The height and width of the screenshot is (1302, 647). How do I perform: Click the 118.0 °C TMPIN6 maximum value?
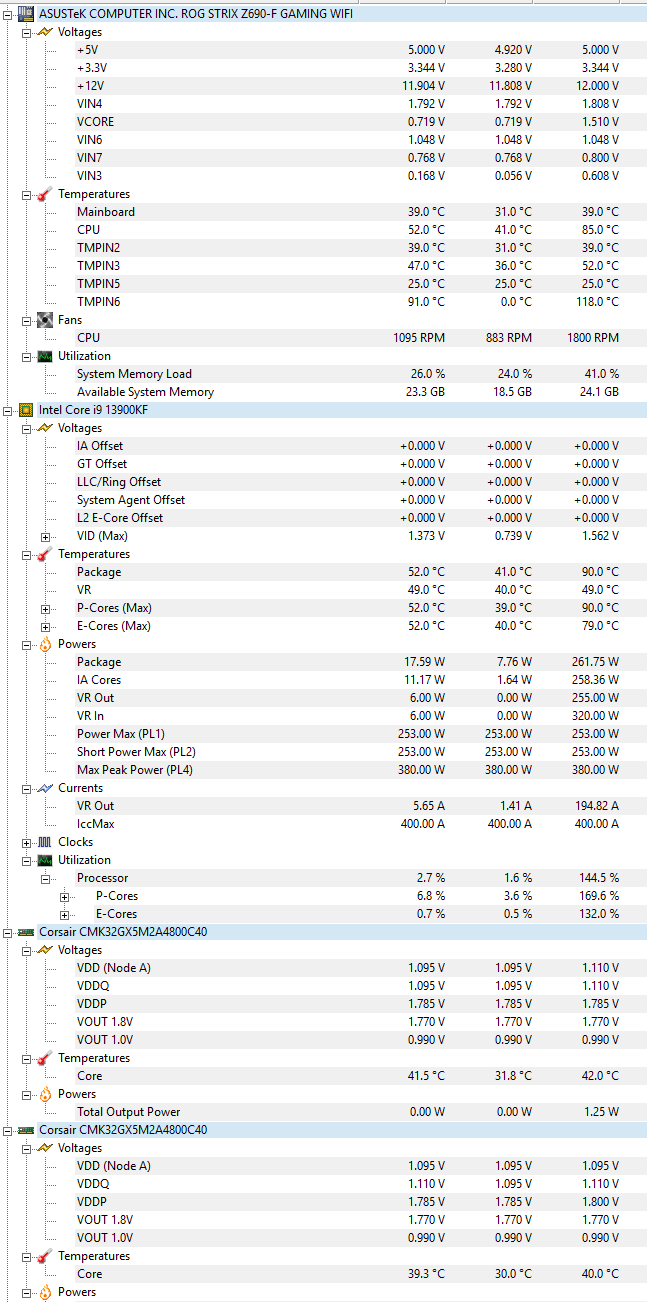tap(594, 302)
